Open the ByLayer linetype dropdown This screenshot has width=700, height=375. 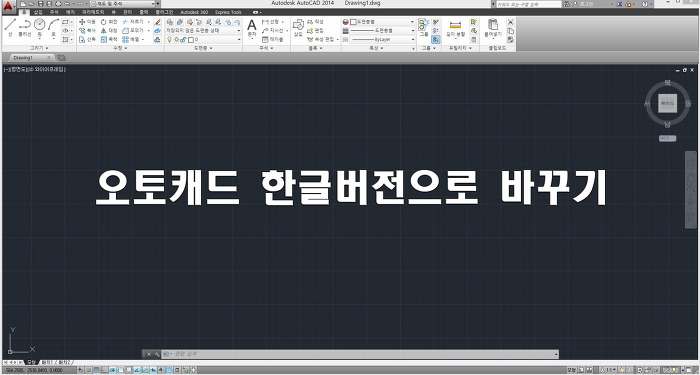[x=383, y=39]
